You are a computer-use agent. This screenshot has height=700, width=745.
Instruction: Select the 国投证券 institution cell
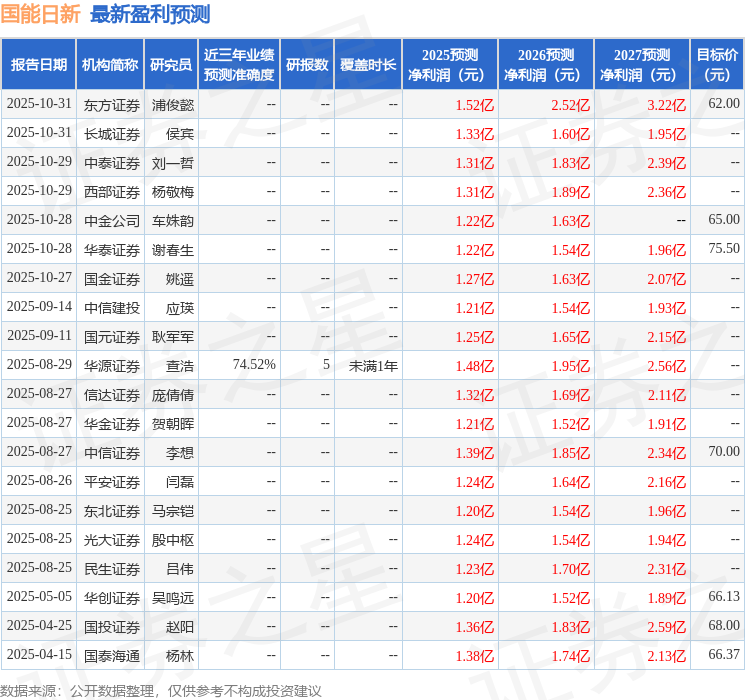(x=112, y=627)
